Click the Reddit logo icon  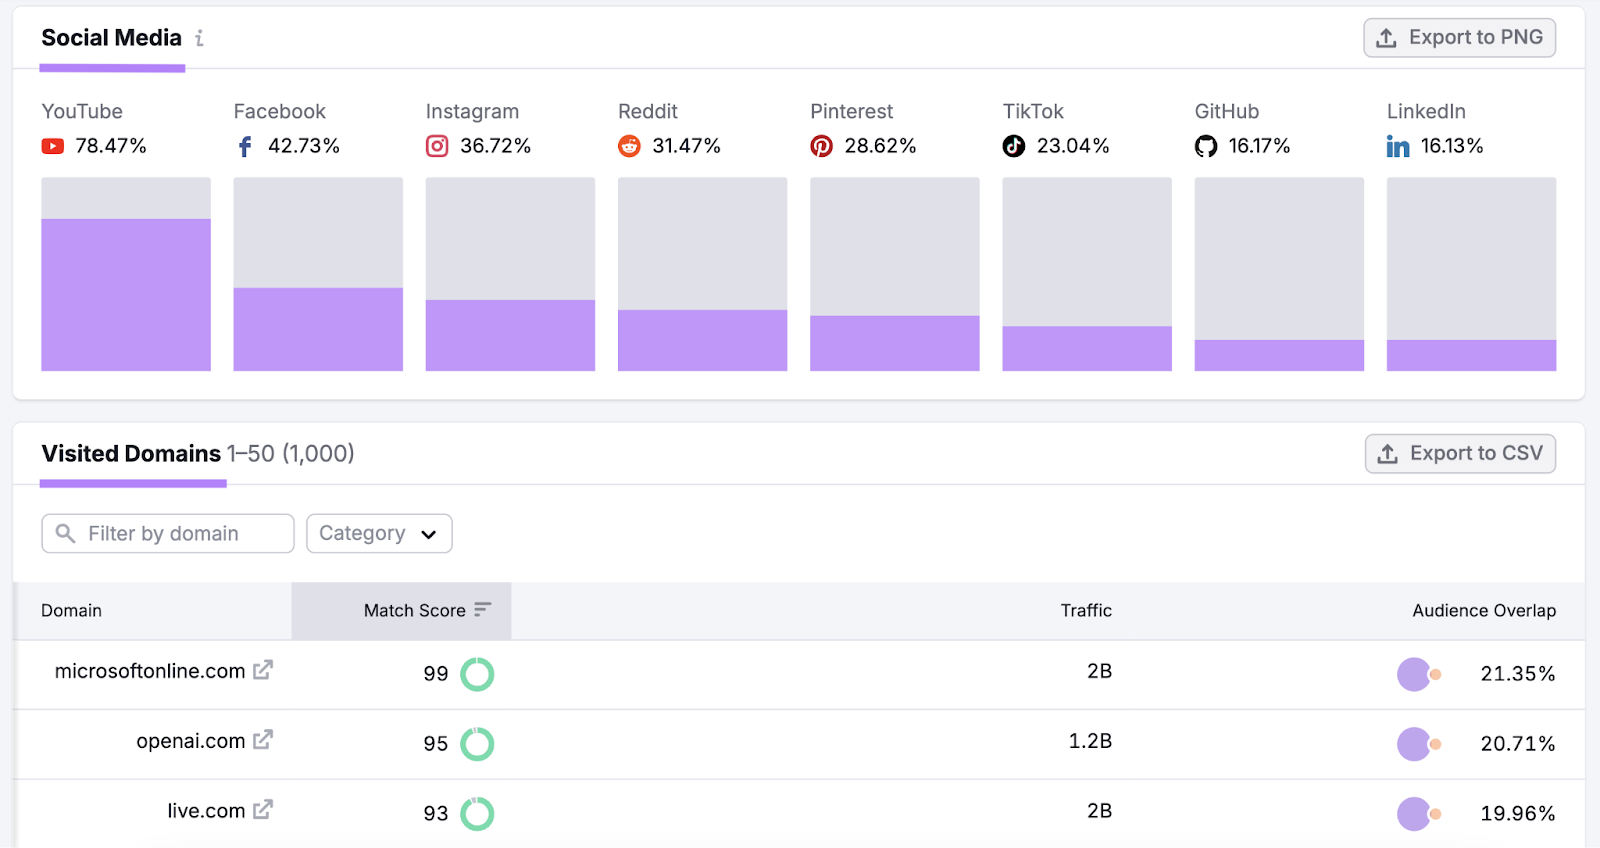tap(629, 146)
